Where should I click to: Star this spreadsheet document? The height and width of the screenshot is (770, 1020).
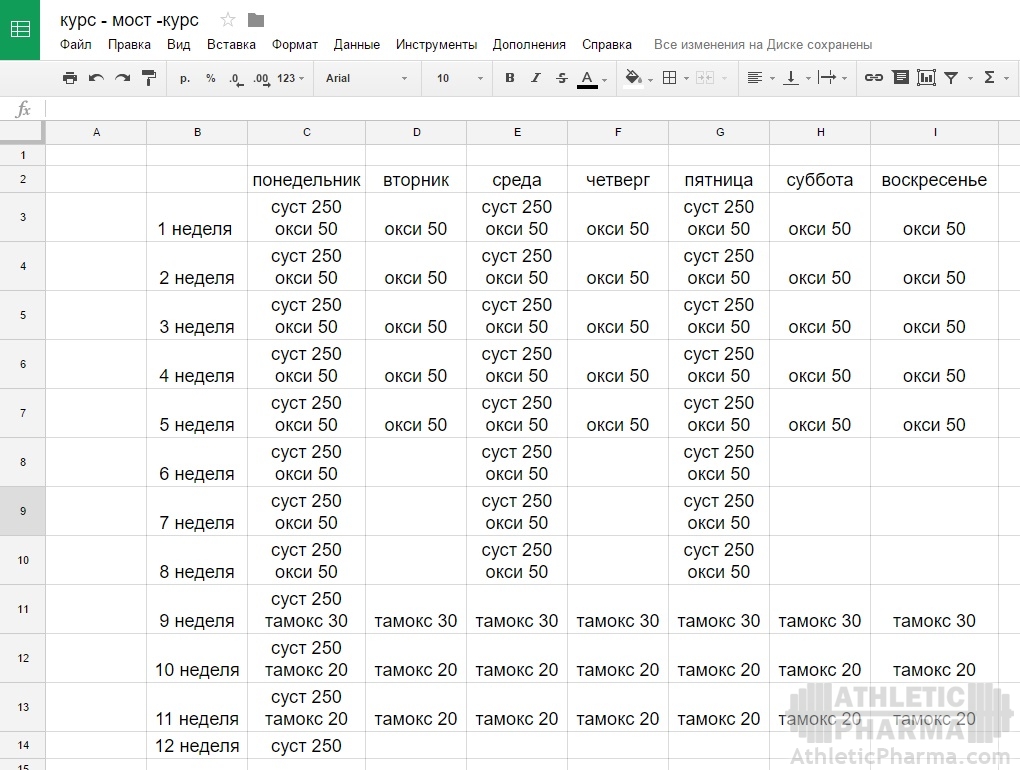click(228, 20)
